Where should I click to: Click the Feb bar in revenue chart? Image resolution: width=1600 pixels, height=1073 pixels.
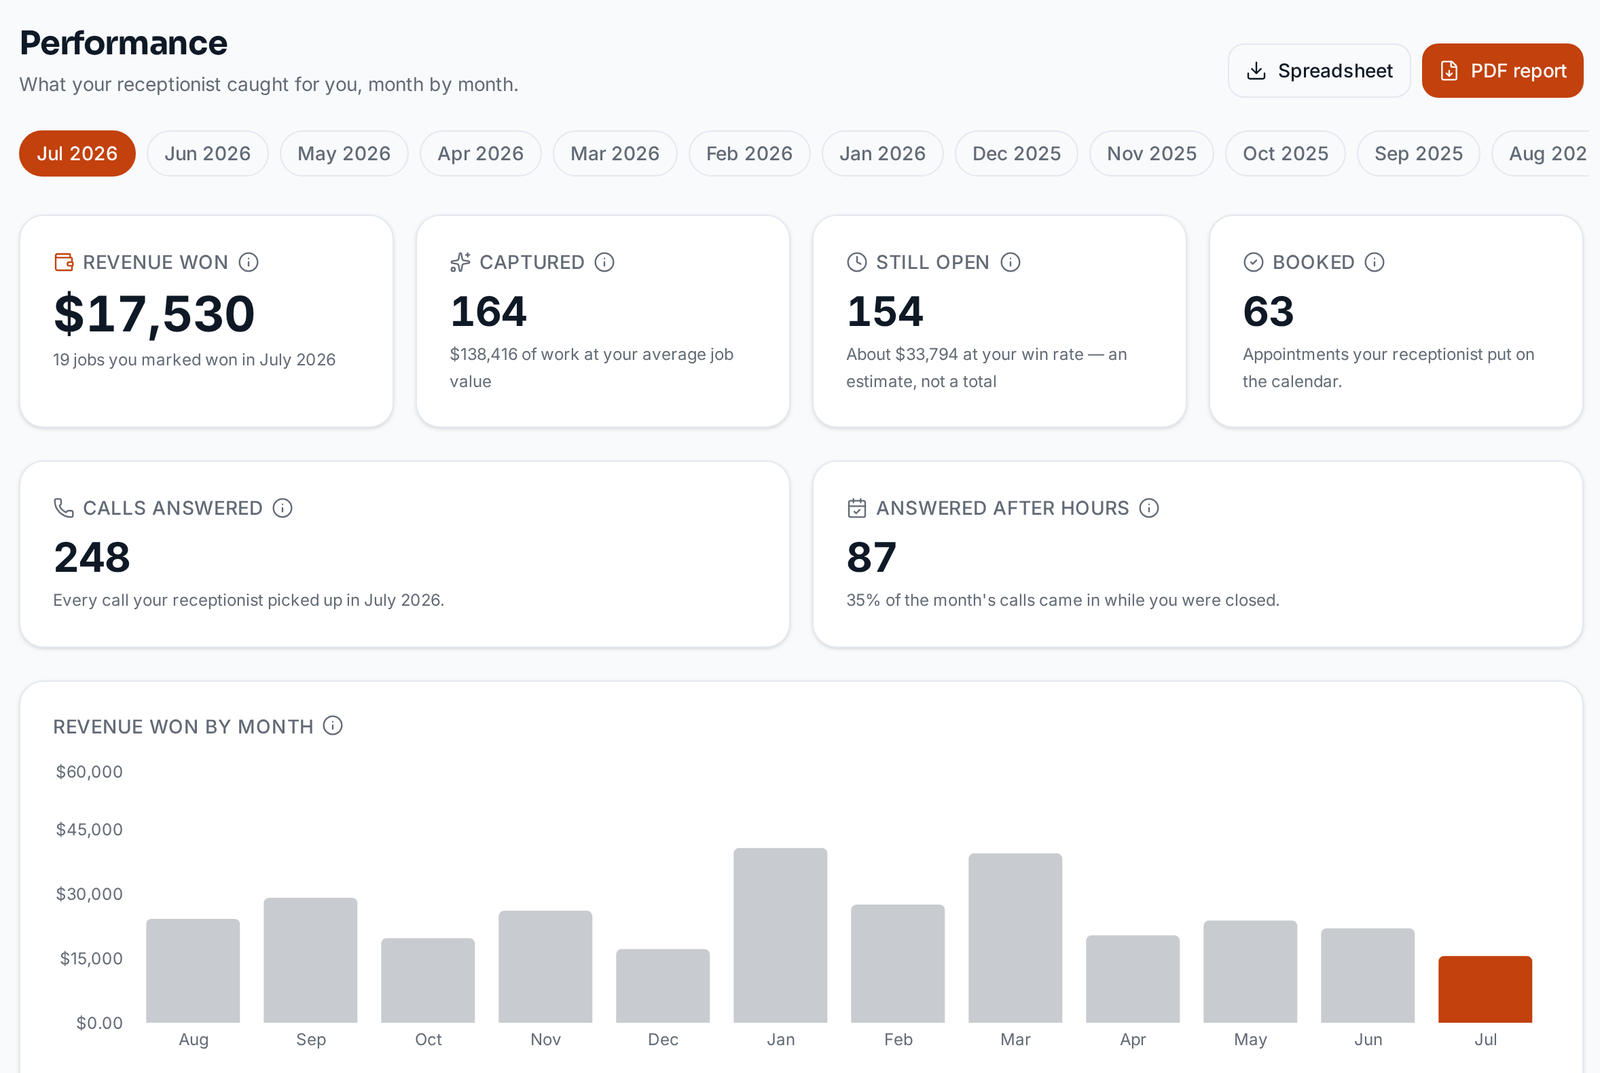tap(898, 964)
